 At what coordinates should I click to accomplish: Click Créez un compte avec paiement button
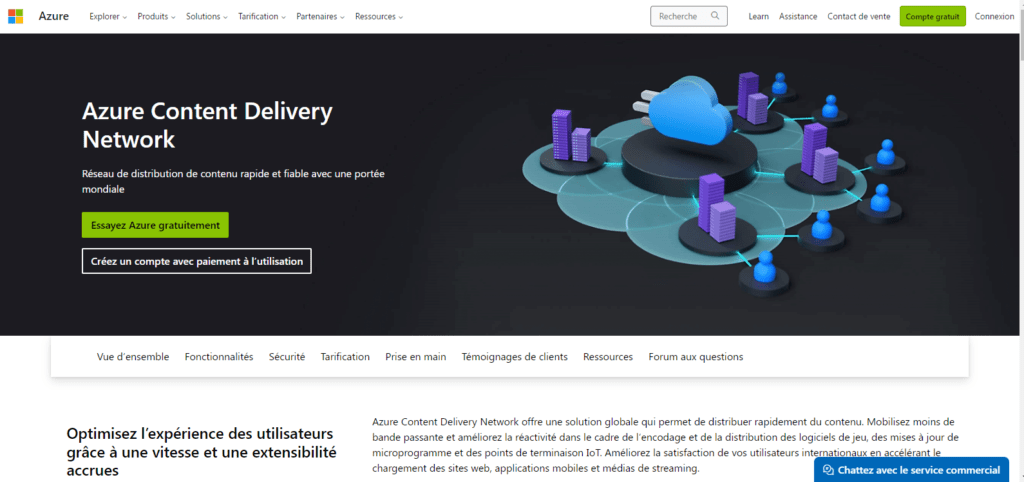tap(197, 261)
